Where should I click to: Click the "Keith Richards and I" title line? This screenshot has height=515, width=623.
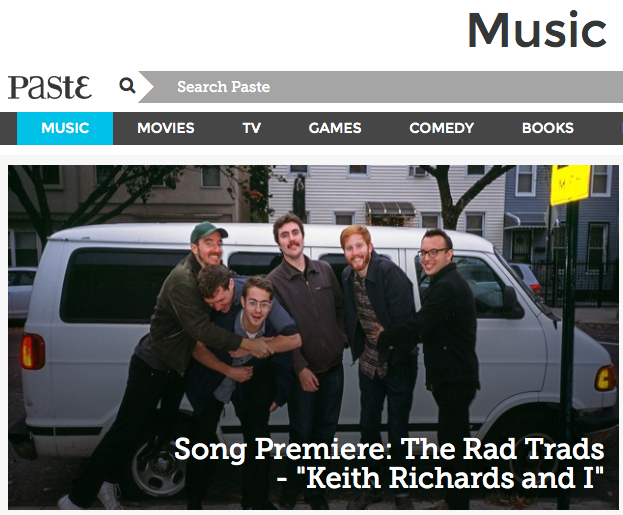(x=440, y=478)
